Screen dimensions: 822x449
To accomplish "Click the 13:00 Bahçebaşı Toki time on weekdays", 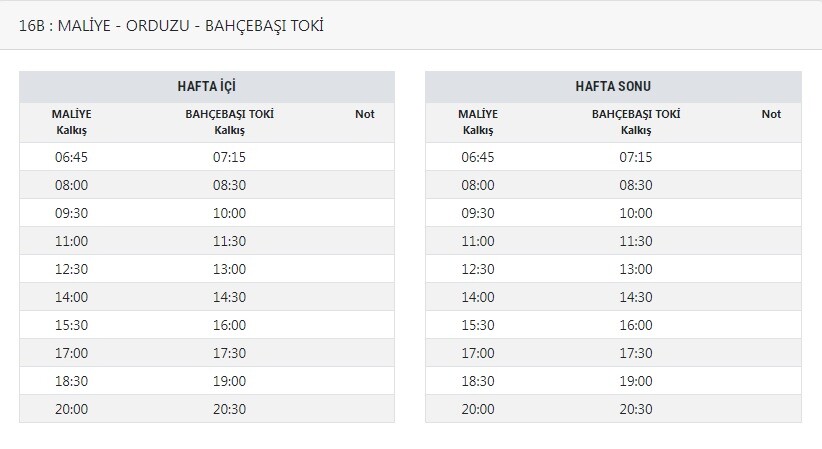I will [x=229, y=269].
